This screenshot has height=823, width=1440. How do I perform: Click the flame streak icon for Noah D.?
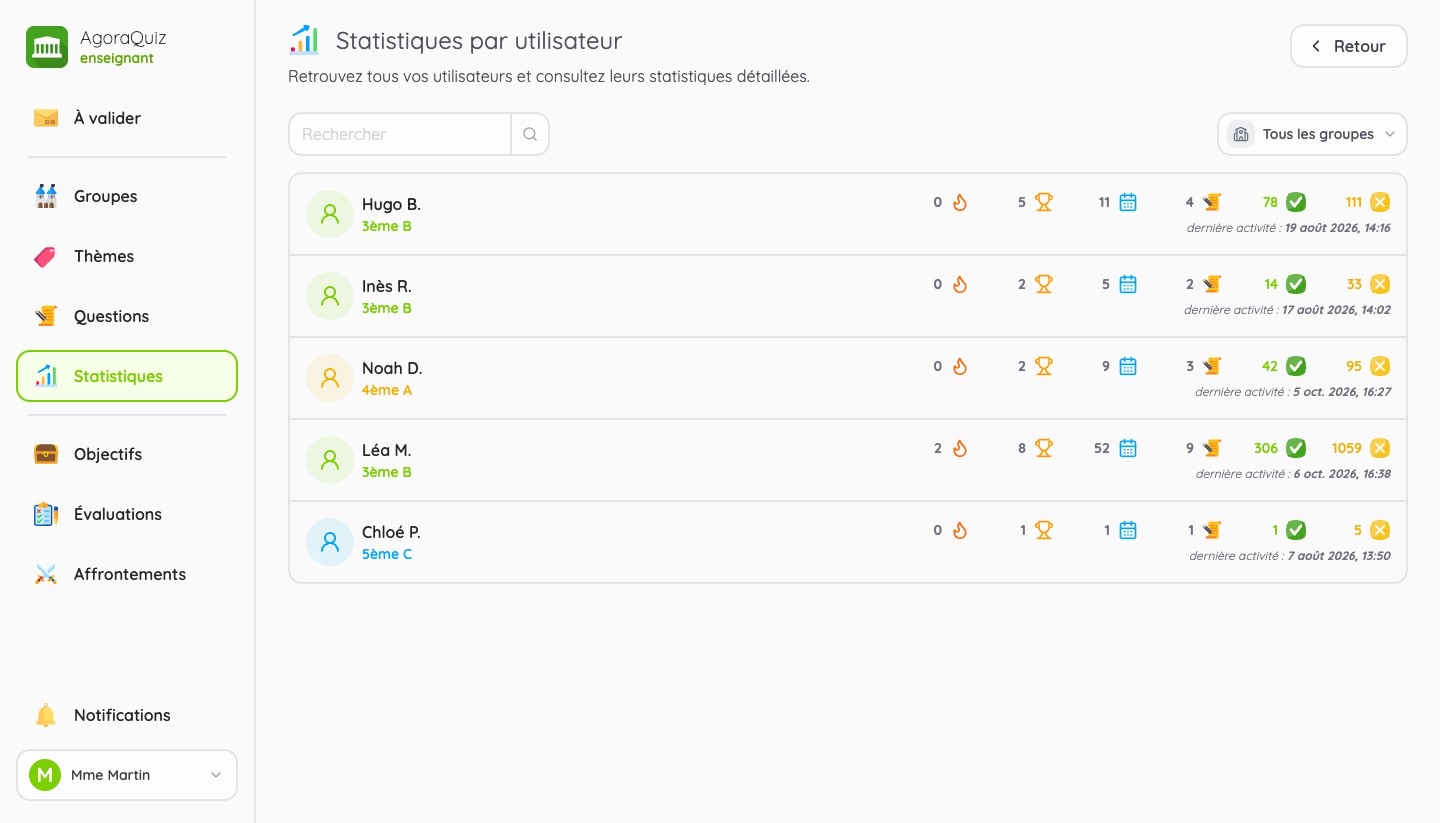click(x=960, y=366)
